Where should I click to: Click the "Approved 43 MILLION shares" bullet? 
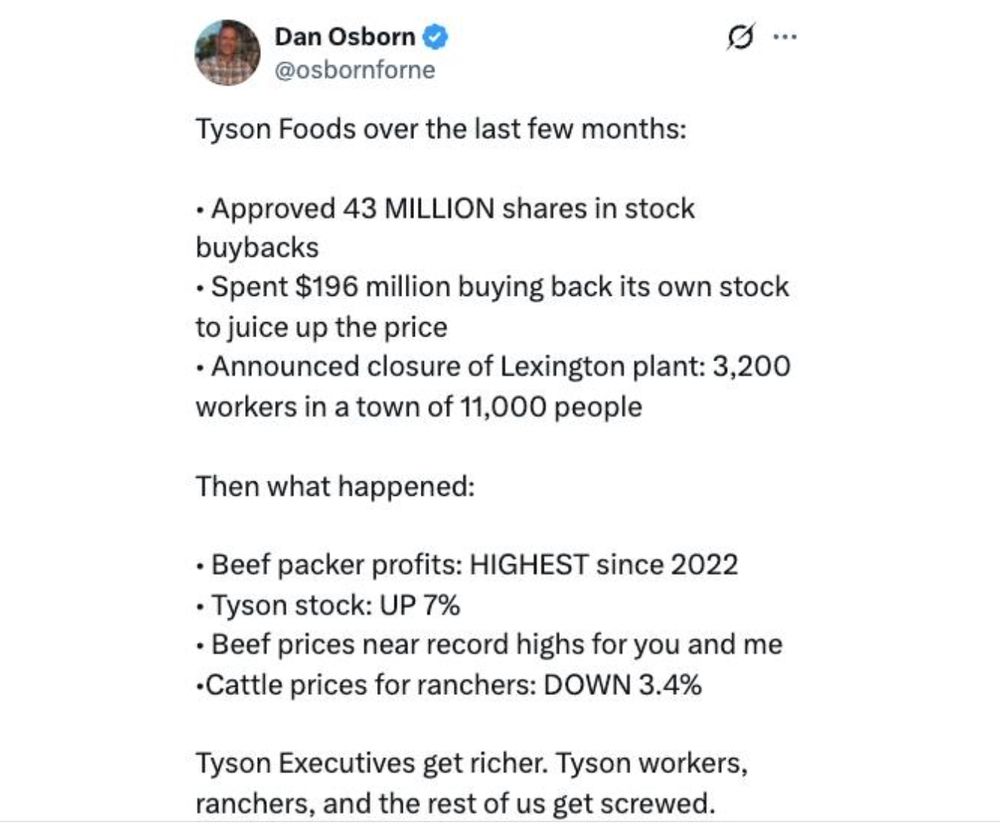[452, 209]
